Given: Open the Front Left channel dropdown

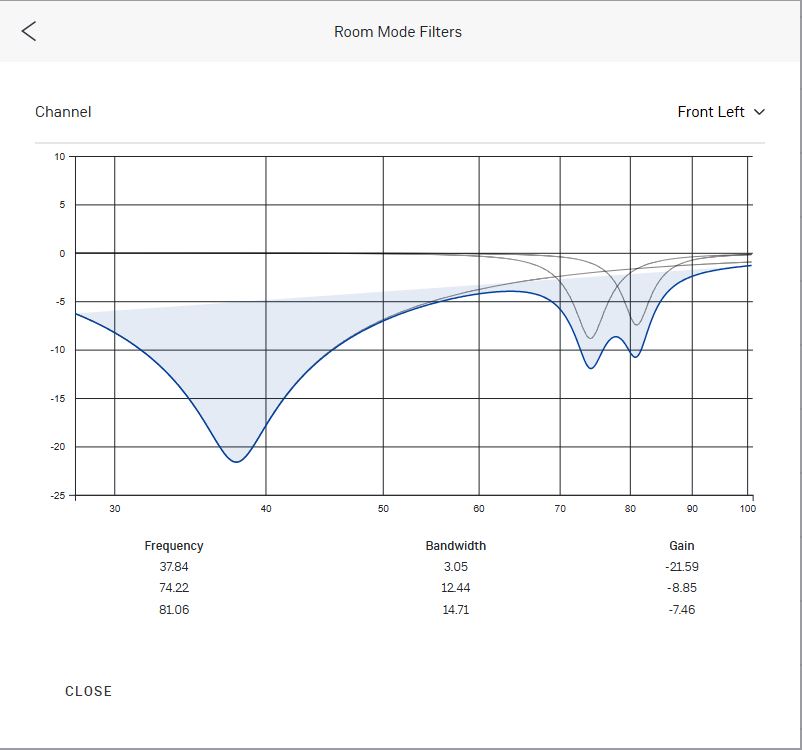Looking at the screenshot, I should click(x=721, y=112).
